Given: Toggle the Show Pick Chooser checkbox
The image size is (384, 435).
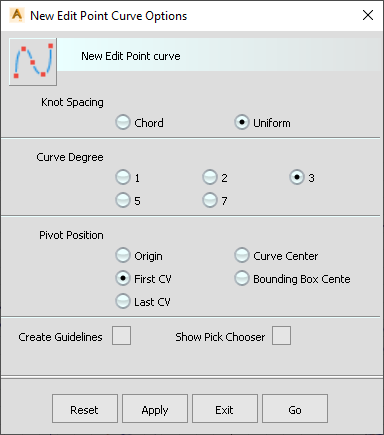Looking at the screenshot, I should coord(281,335).
